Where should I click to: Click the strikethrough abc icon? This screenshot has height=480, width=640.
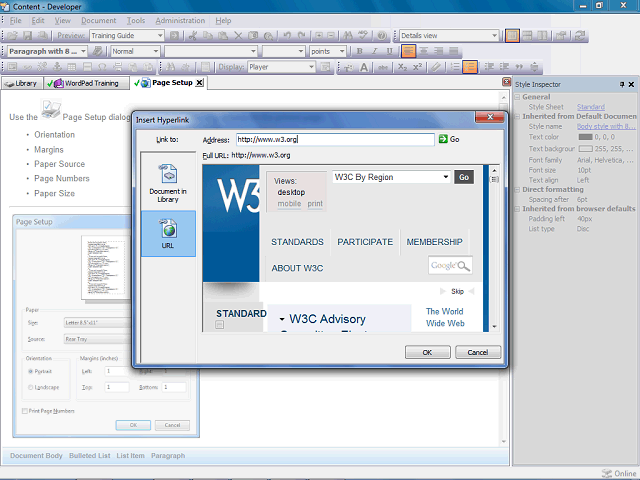[x=382, y=67]
